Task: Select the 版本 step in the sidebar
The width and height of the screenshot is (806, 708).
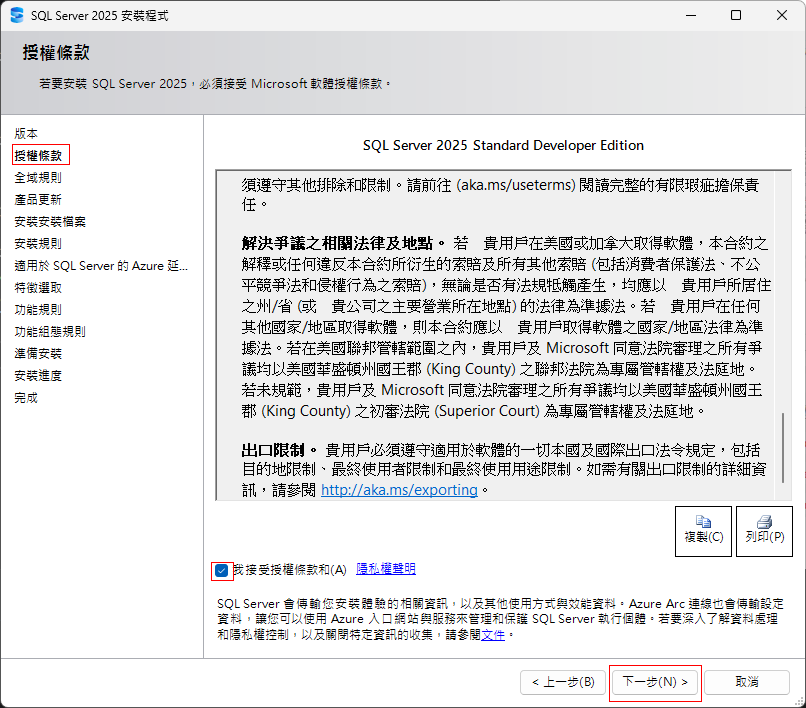Action: 26,134
